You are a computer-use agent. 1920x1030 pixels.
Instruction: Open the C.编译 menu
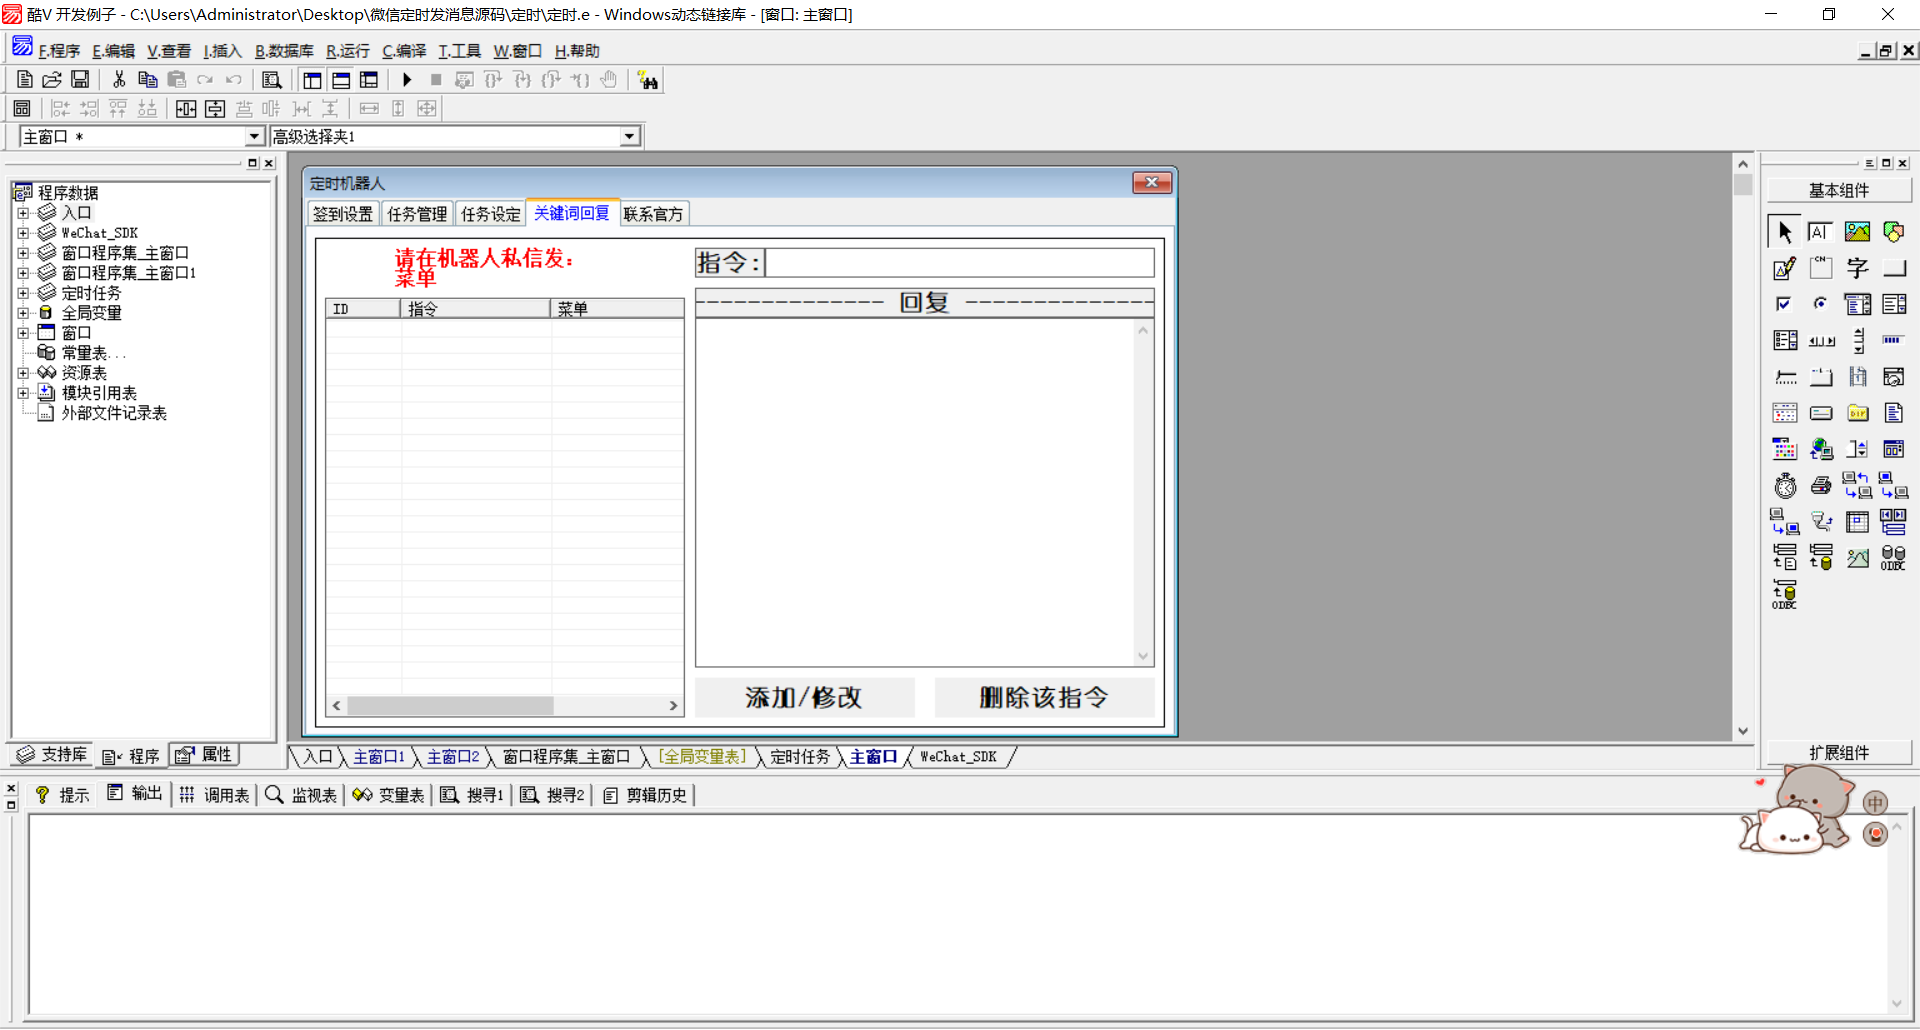tap(404, 51)
